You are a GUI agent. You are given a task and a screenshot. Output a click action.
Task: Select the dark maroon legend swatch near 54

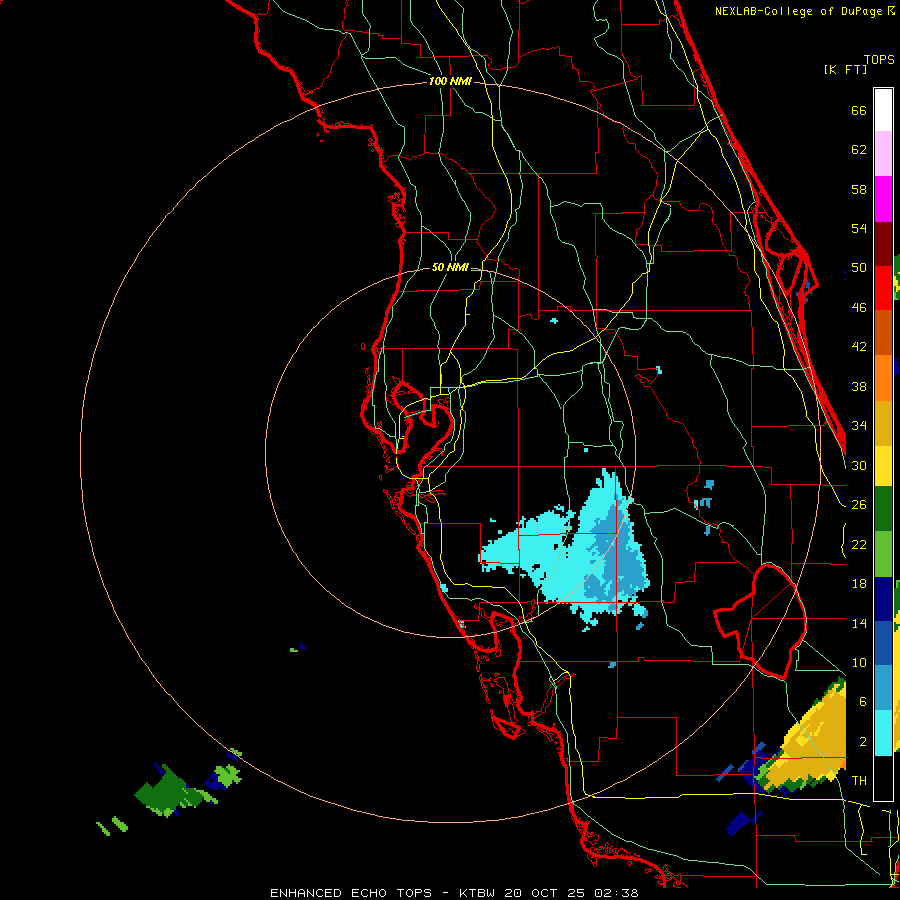point(883,244)
